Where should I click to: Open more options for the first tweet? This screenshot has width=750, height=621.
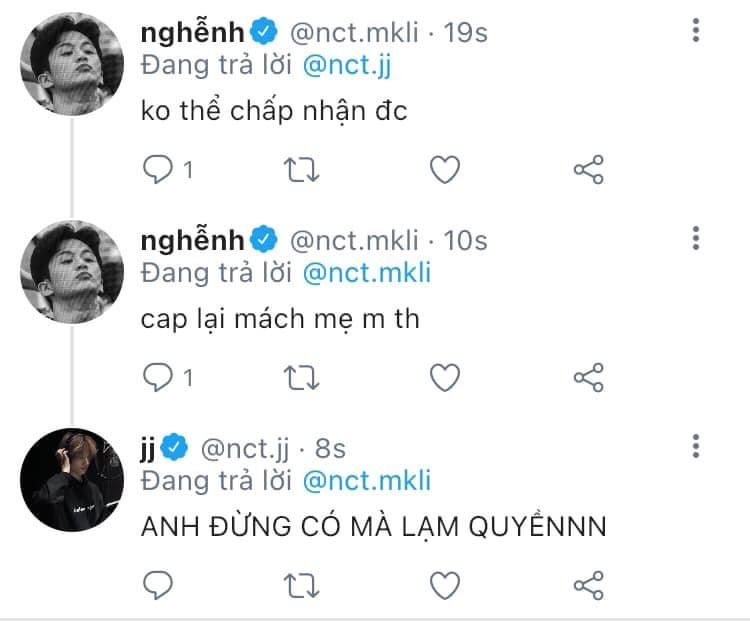(x=697, y=33)
